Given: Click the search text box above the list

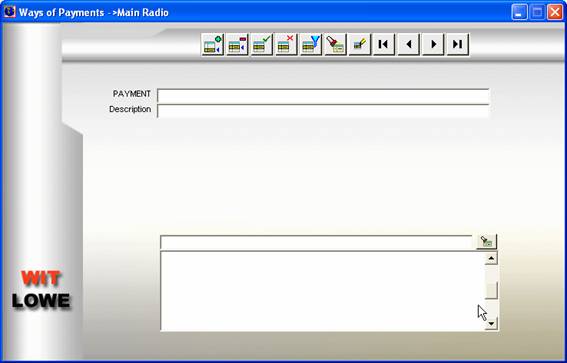Looking at the screenshot, I should click(x=316, y=243).
